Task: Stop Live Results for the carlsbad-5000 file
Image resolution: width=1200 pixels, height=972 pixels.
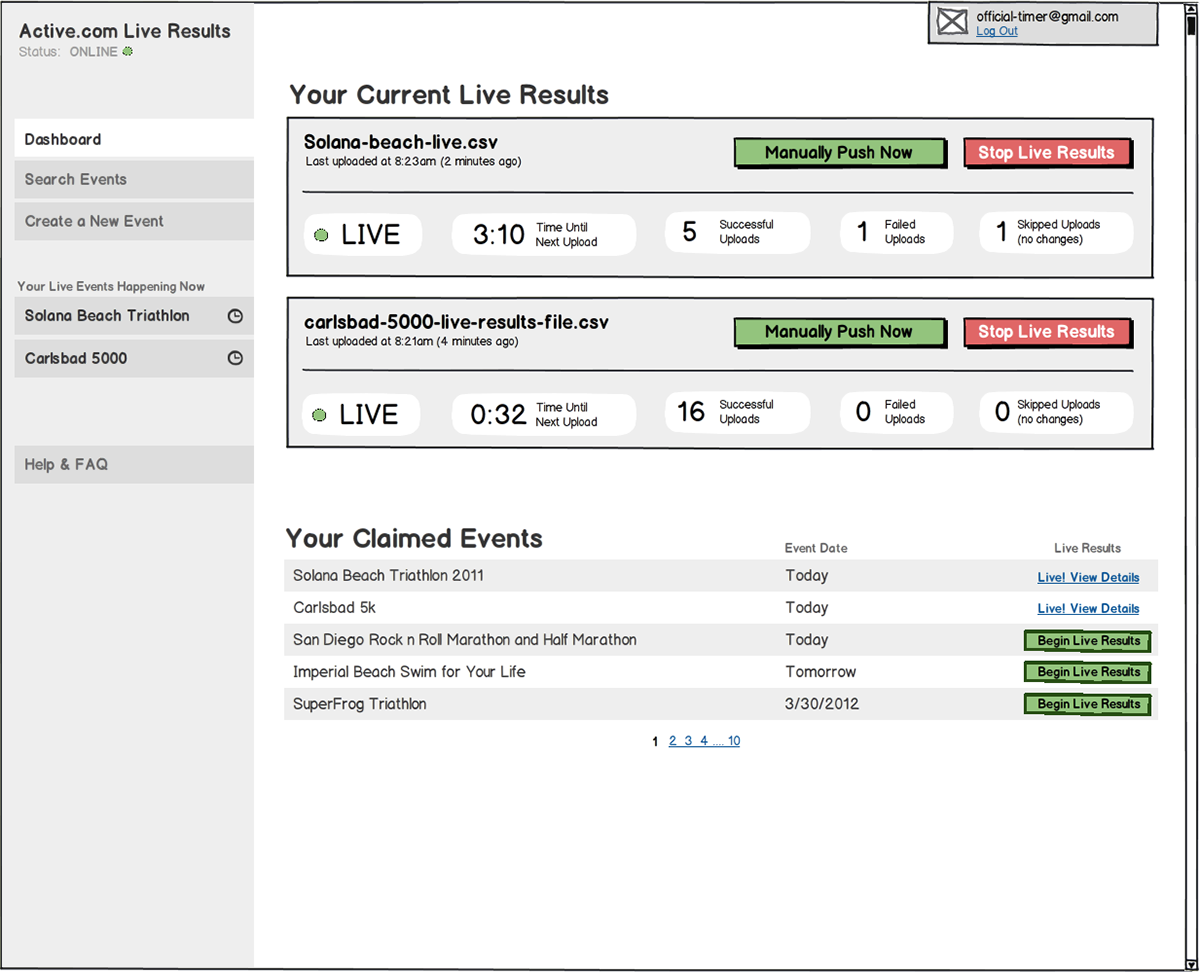Action: [x=1048, y=332]
